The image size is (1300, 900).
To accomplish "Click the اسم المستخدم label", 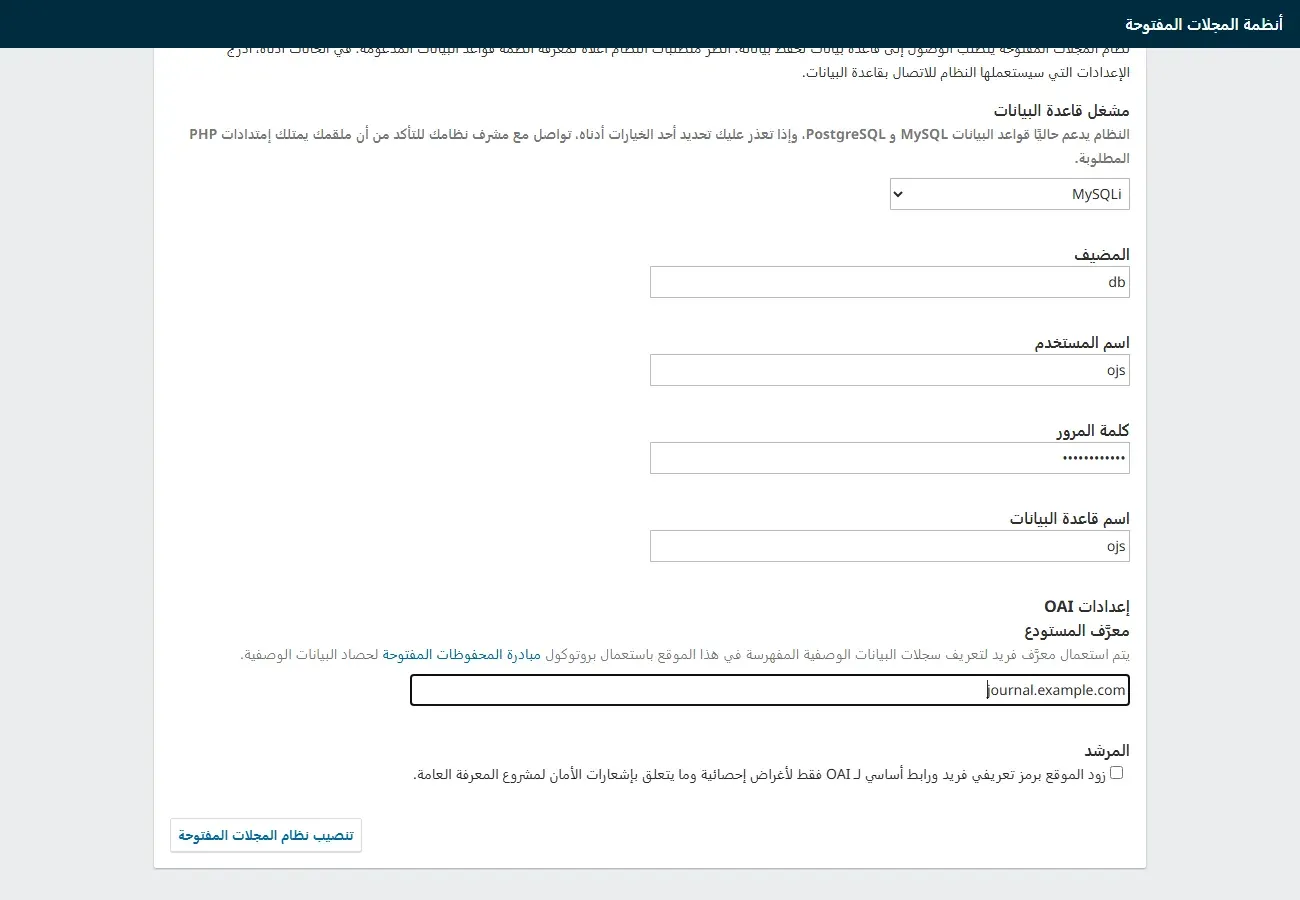I will coord(1082,342).
